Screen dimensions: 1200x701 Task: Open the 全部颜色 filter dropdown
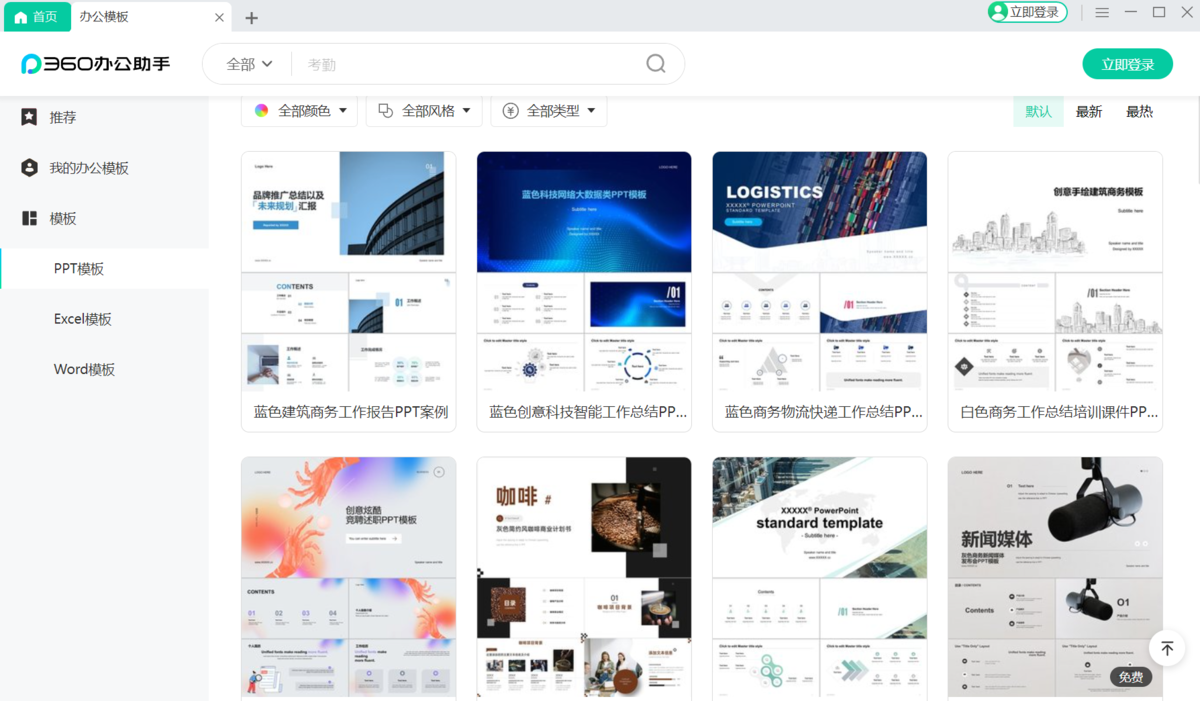click(x=299, y=111)
